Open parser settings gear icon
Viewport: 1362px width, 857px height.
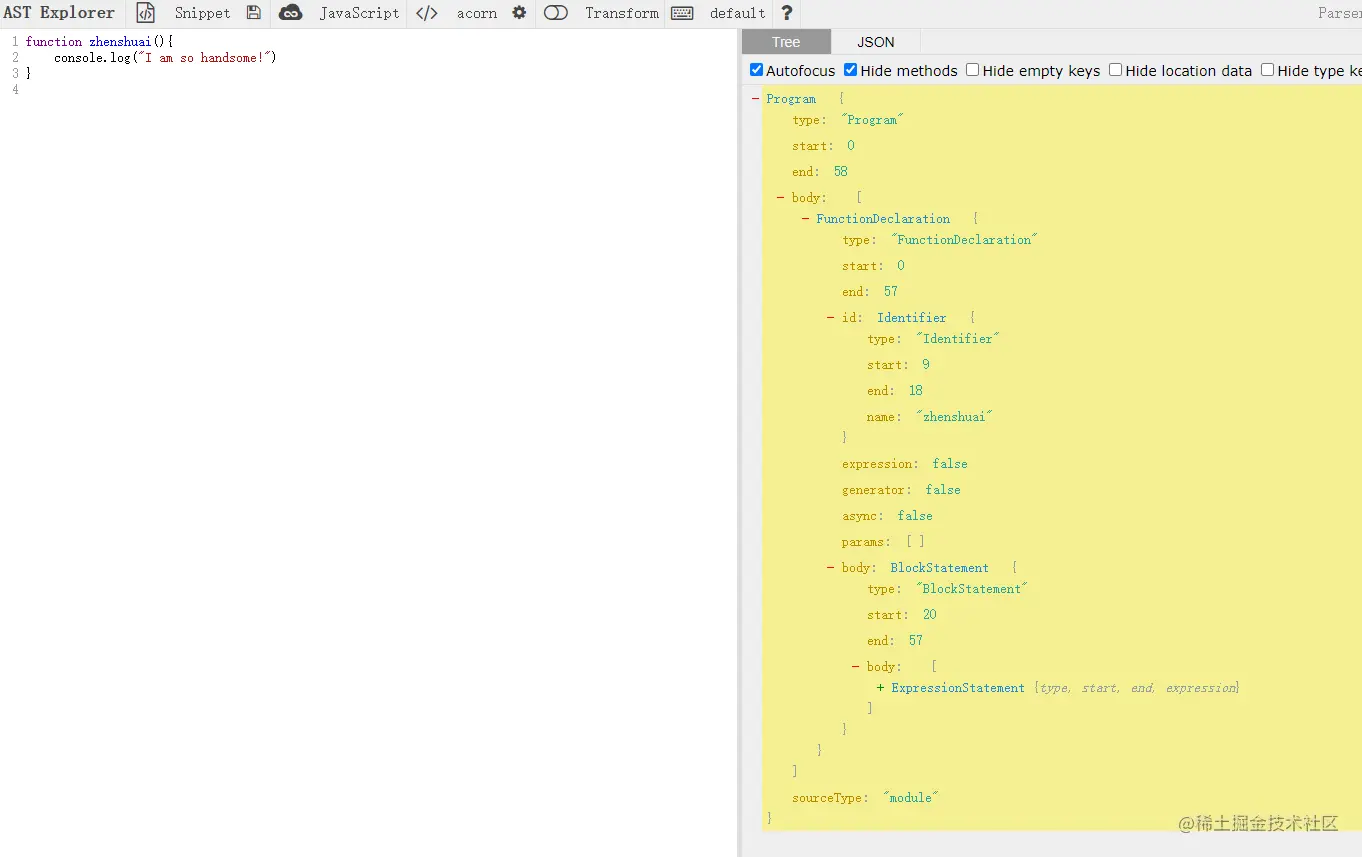(x=519, y=13)
